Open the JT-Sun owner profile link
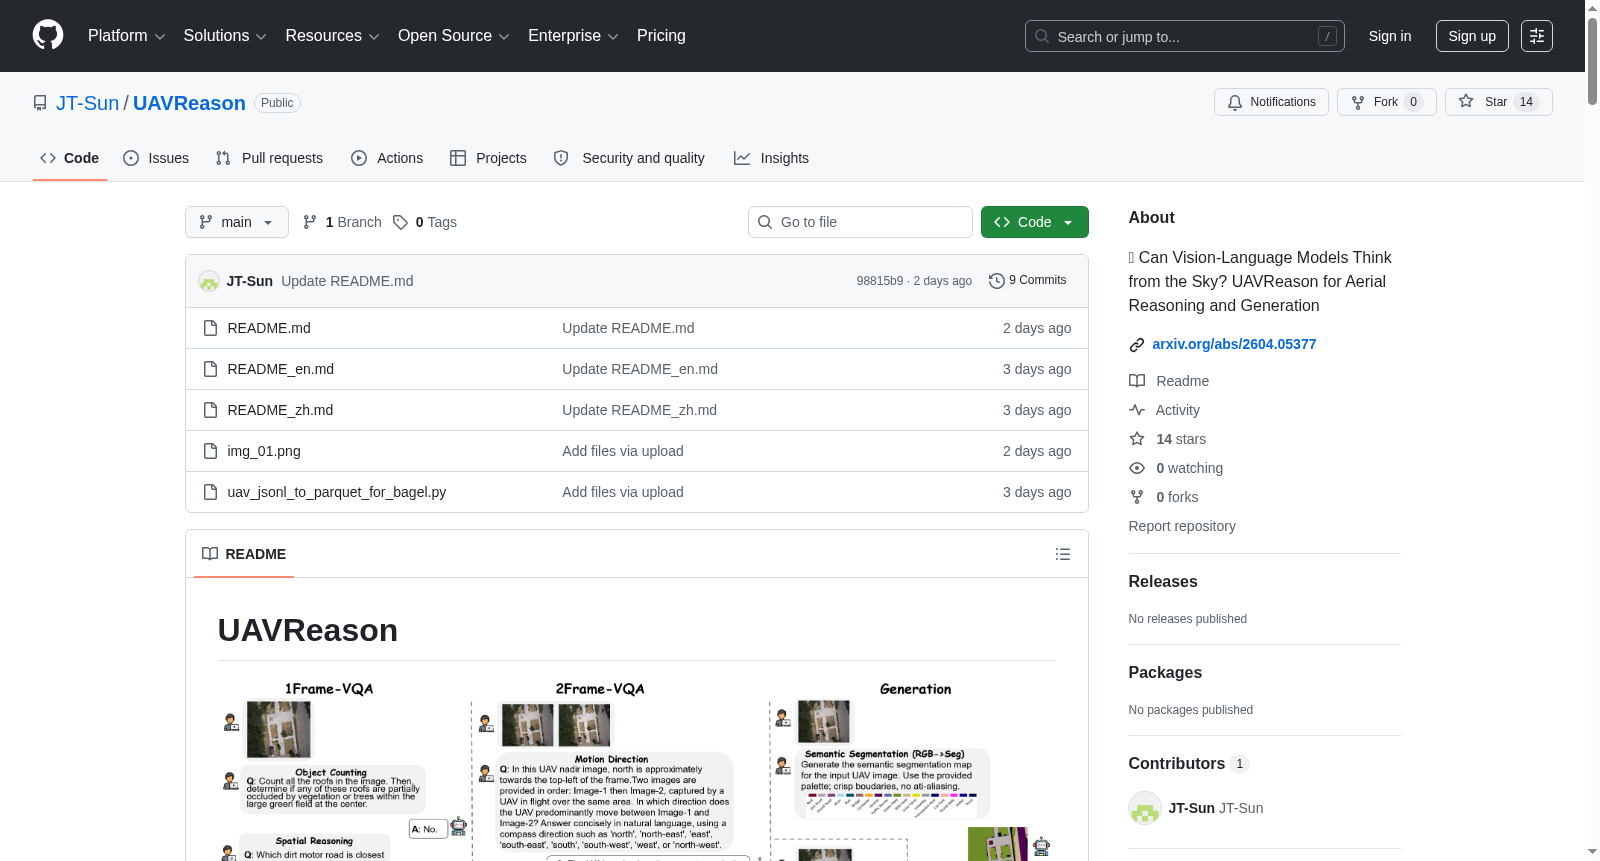This screenshot has width=1600, height=861. (87, 103)
